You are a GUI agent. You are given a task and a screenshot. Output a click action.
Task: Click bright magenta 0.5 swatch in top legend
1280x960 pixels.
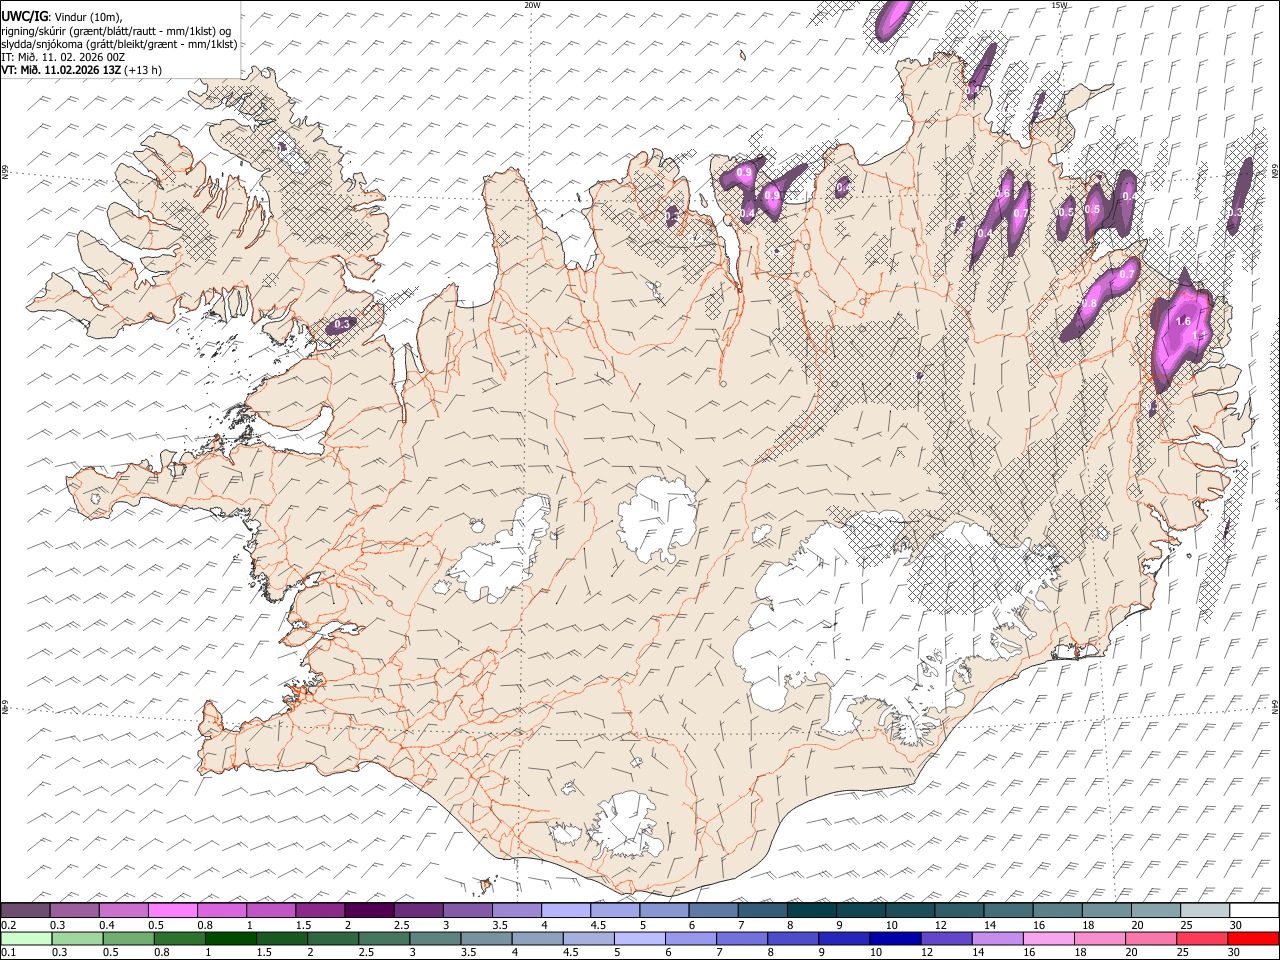pos(173,910)
